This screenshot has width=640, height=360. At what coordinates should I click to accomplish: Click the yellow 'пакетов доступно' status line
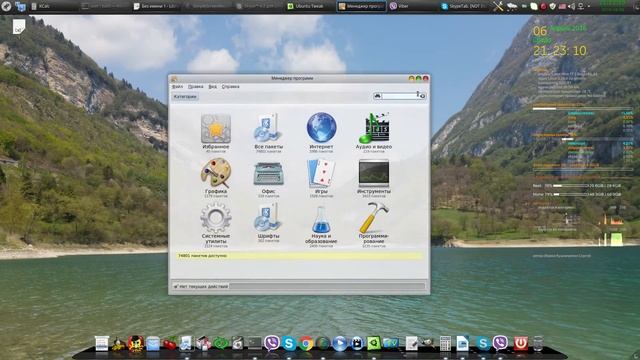pyautogui.click(x=300, y=256)
